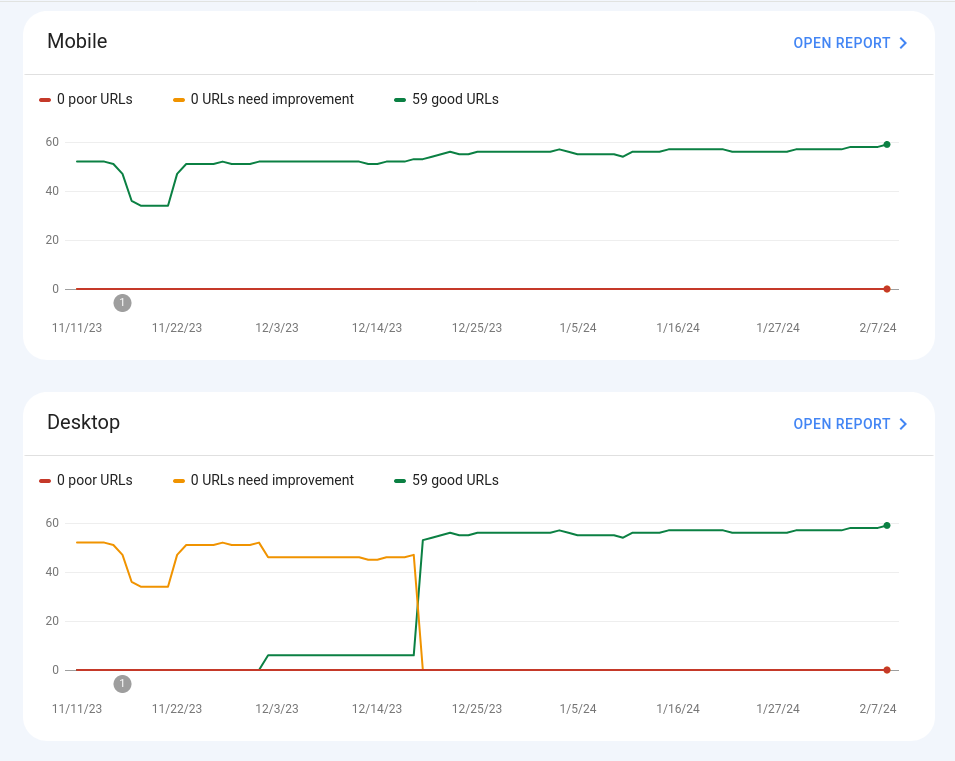The width and height of the screenshot is (955, 761).
Task: Click Desktop red poor URLs endpoint dot
Action: [887, 670]
